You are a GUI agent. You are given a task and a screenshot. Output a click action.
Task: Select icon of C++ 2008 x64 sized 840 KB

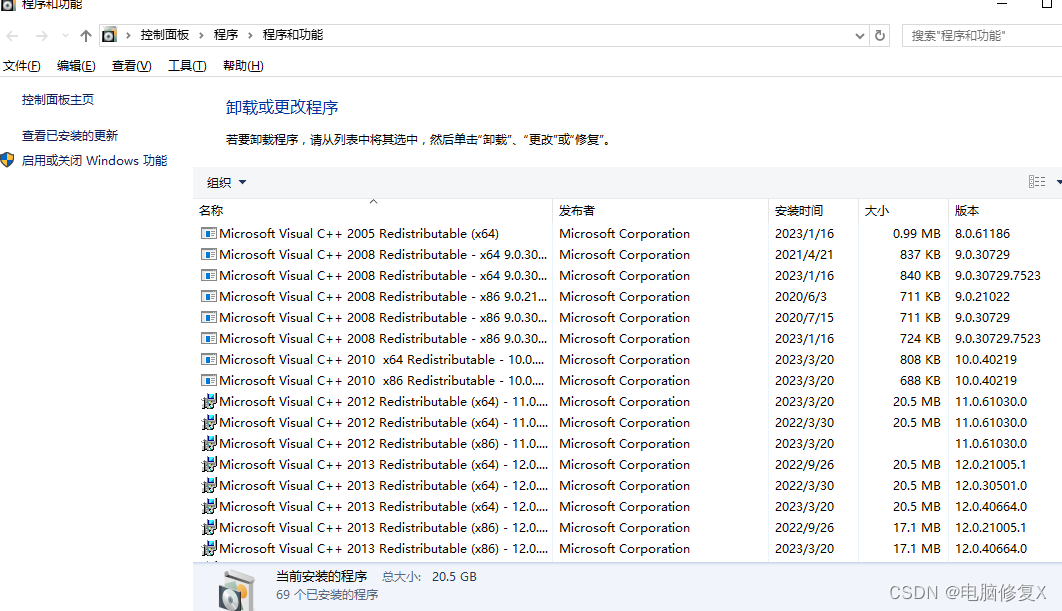point(209,276)
